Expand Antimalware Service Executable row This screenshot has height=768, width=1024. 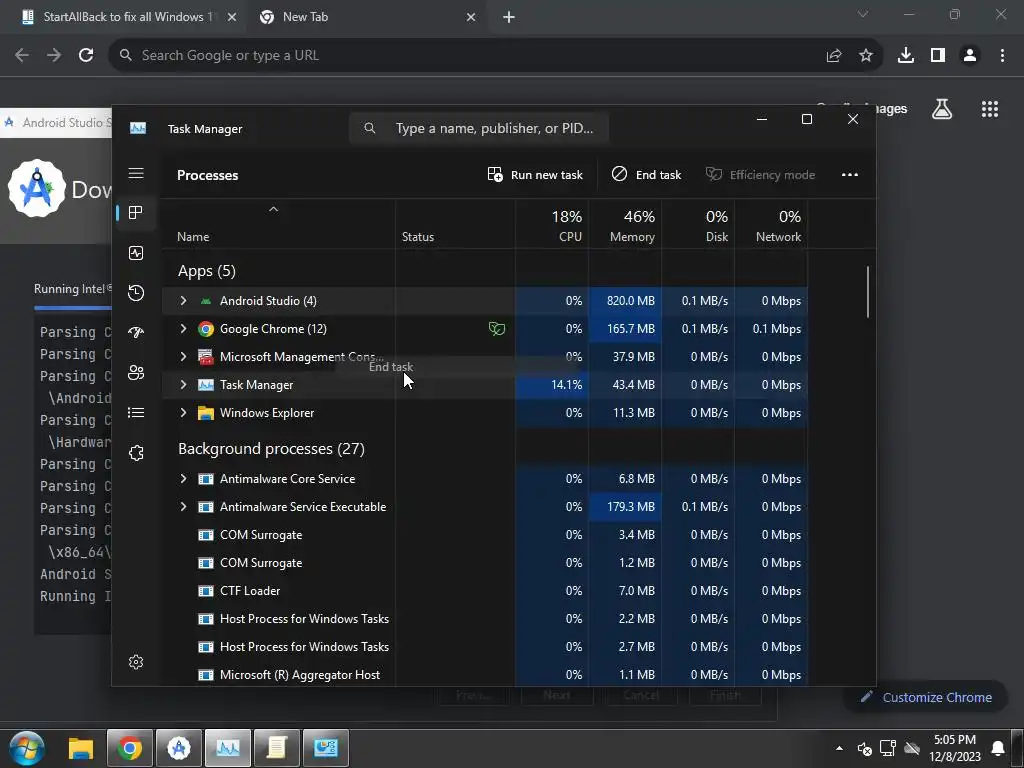point(184,507)
